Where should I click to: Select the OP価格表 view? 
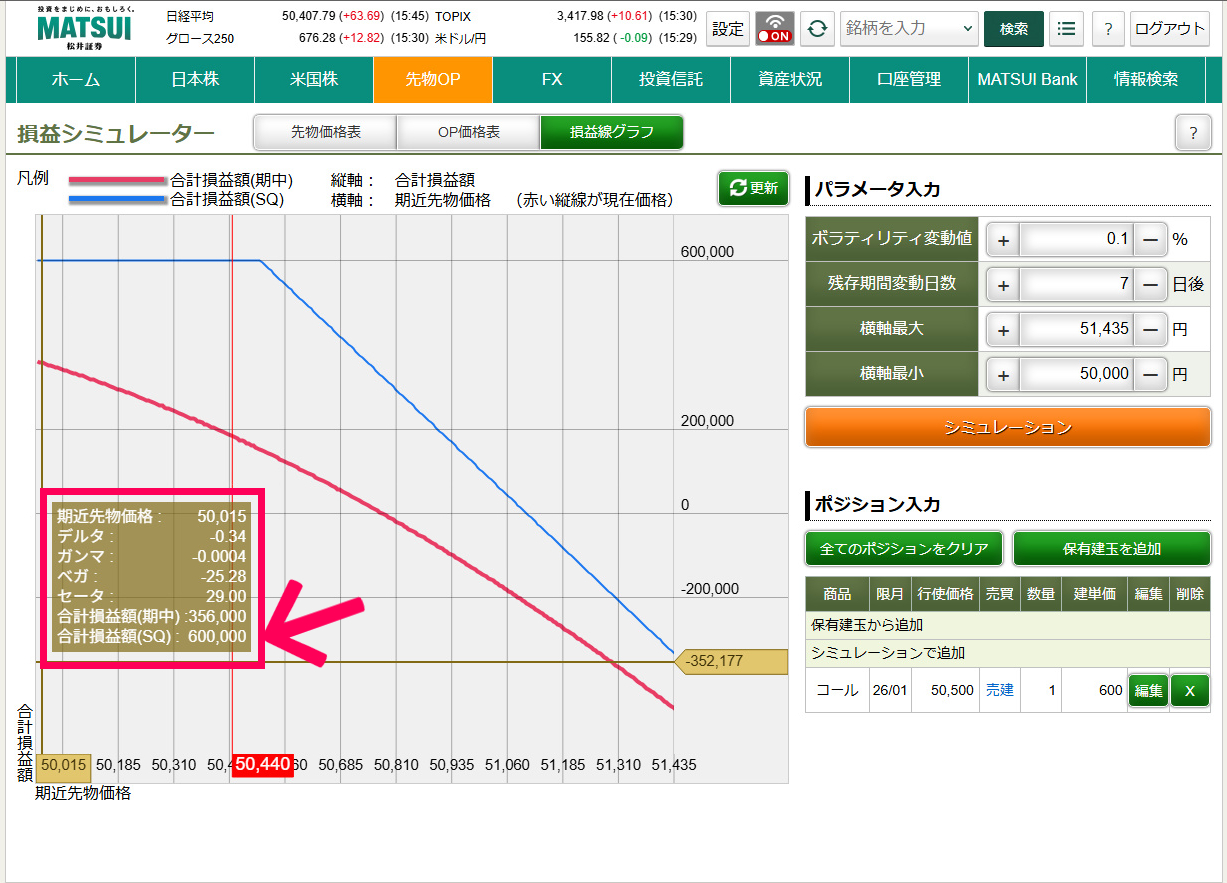468,132
